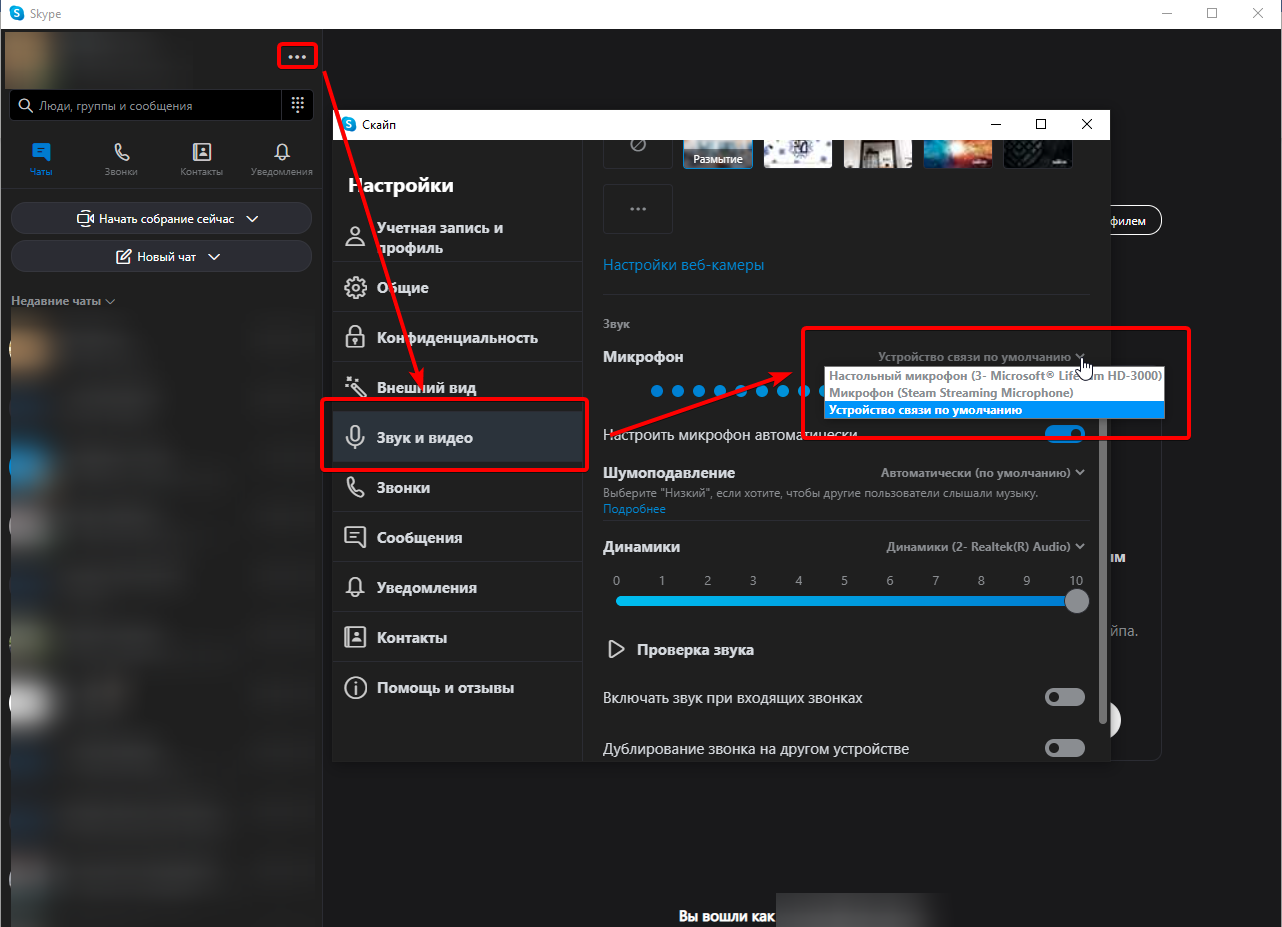Open the Контакты settings section
The height and width of the screenshot is (927, 1282).
pyautogui.click(x=457, y=638)
